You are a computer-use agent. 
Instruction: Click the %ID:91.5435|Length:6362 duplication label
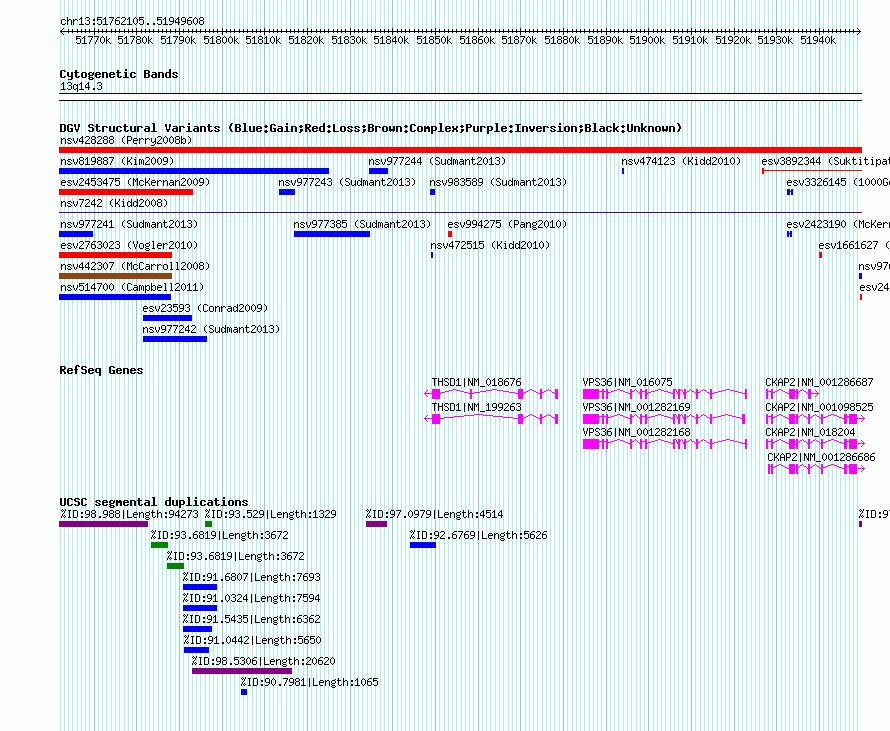(251, 619)
